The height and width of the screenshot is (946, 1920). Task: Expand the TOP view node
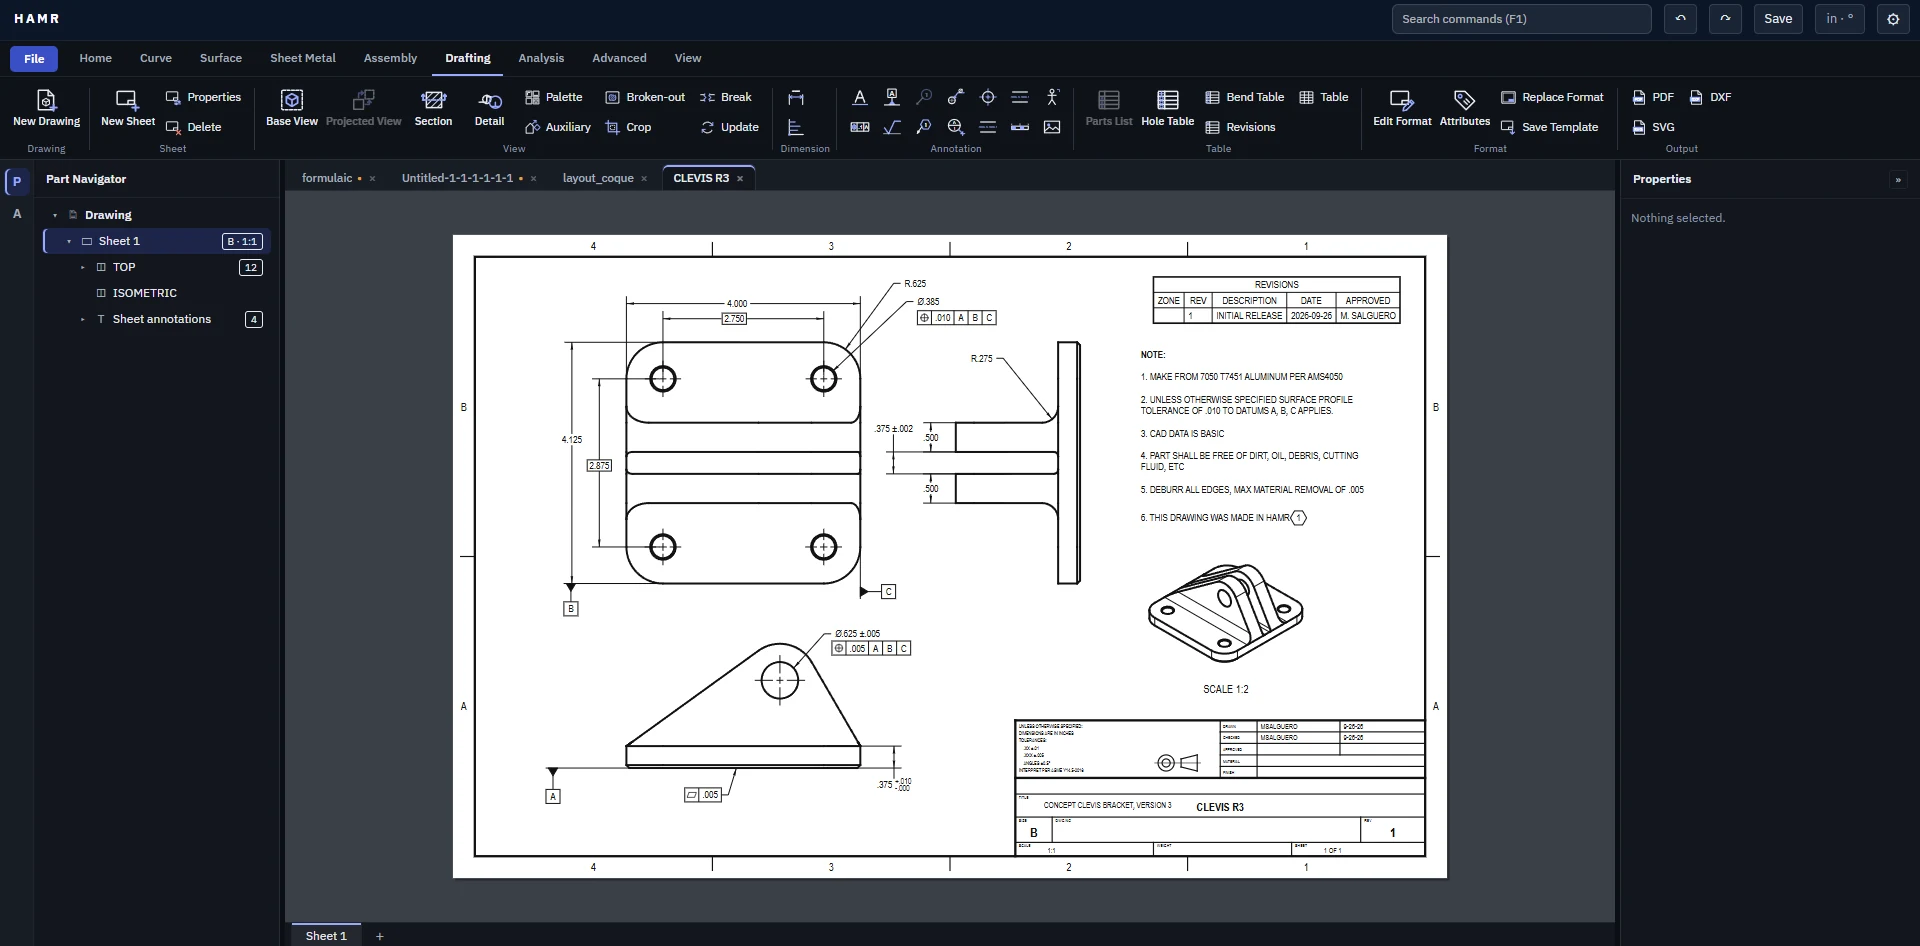83,267
